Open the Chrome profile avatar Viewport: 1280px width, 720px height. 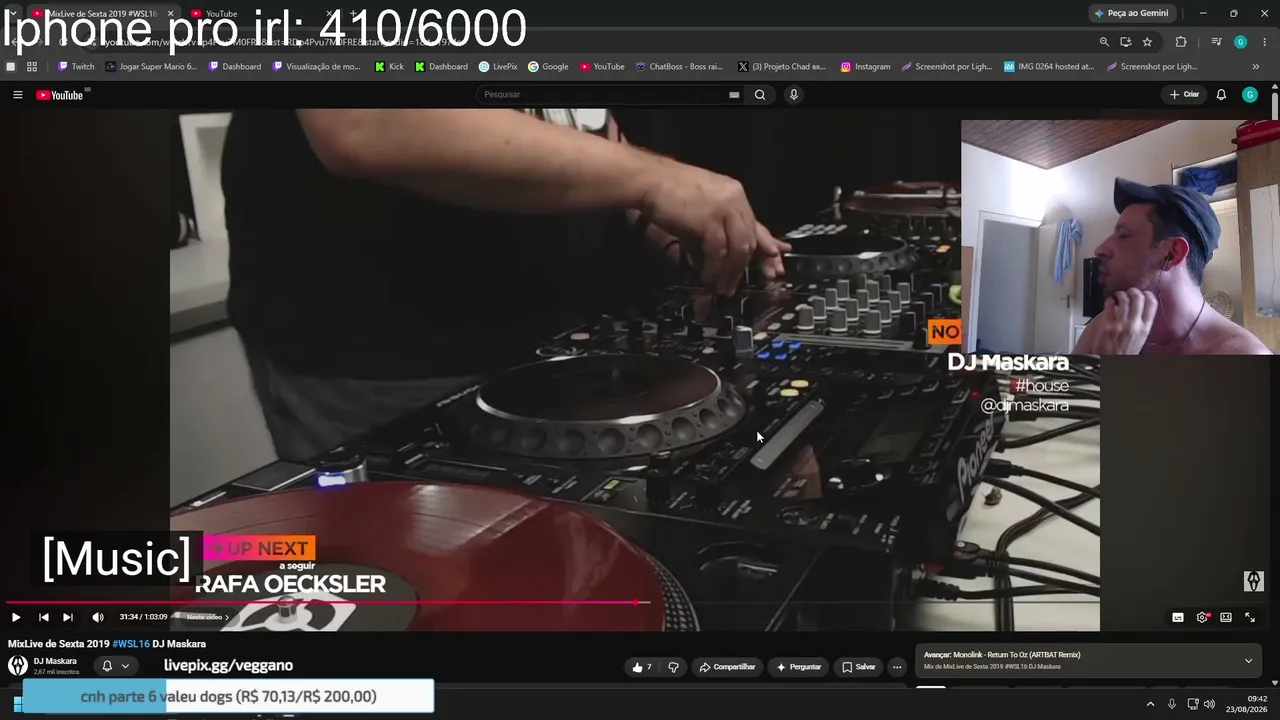coord(1241,42)
